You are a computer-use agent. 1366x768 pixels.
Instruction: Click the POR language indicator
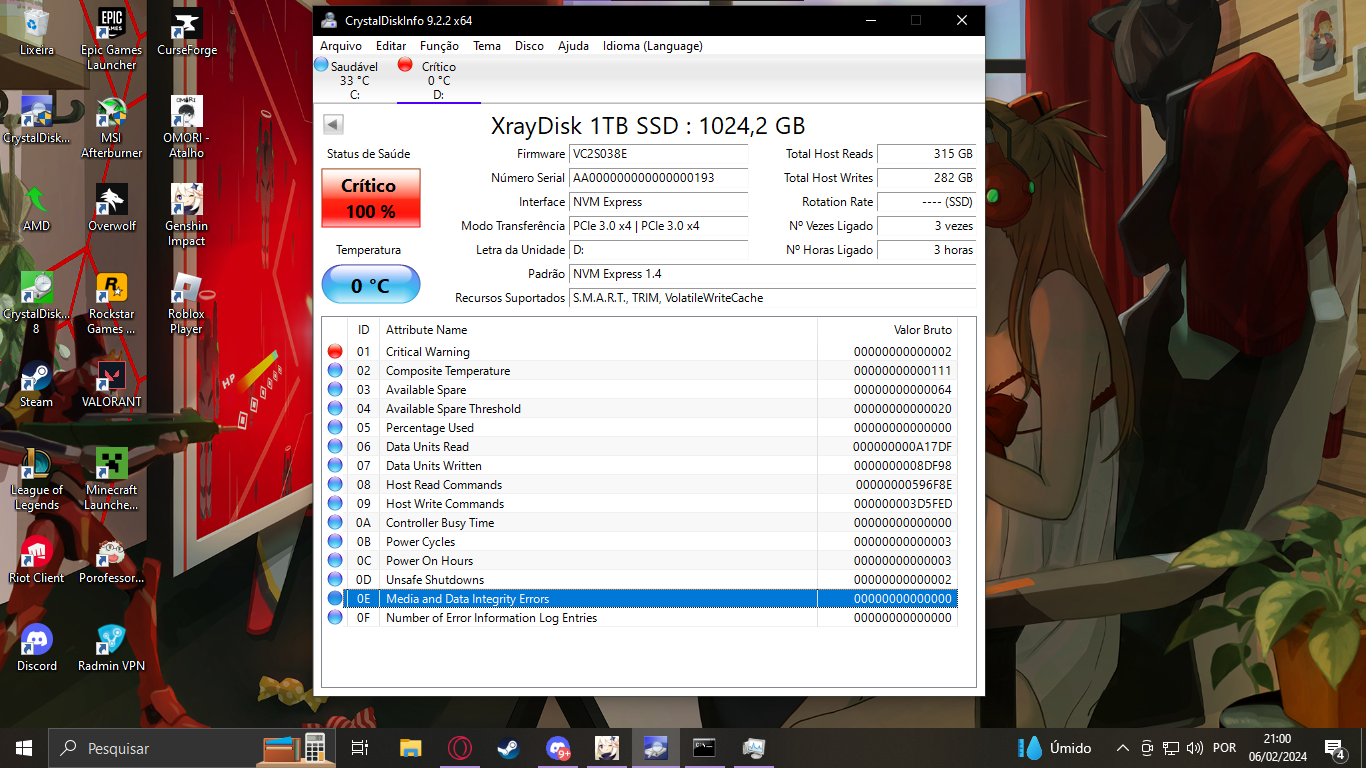[1224, 748]
